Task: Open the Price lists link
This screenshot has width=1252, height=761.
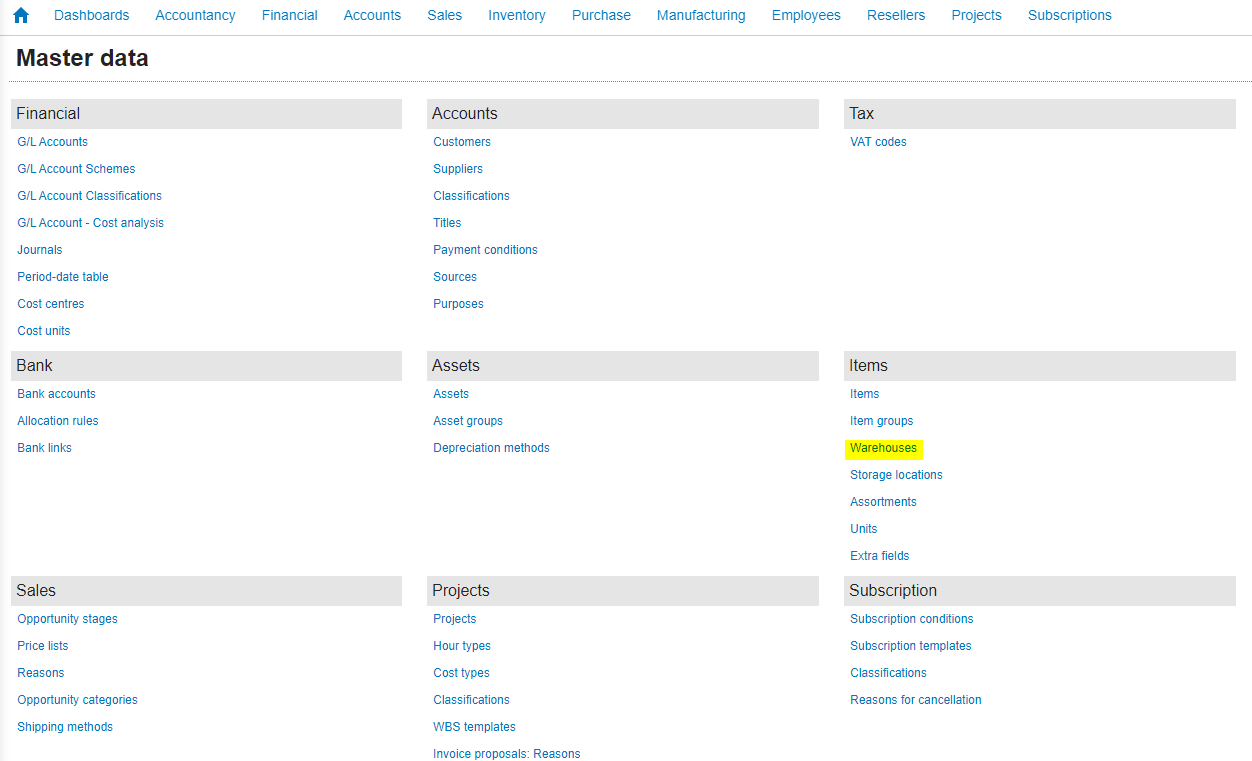Action: (42, 646)
